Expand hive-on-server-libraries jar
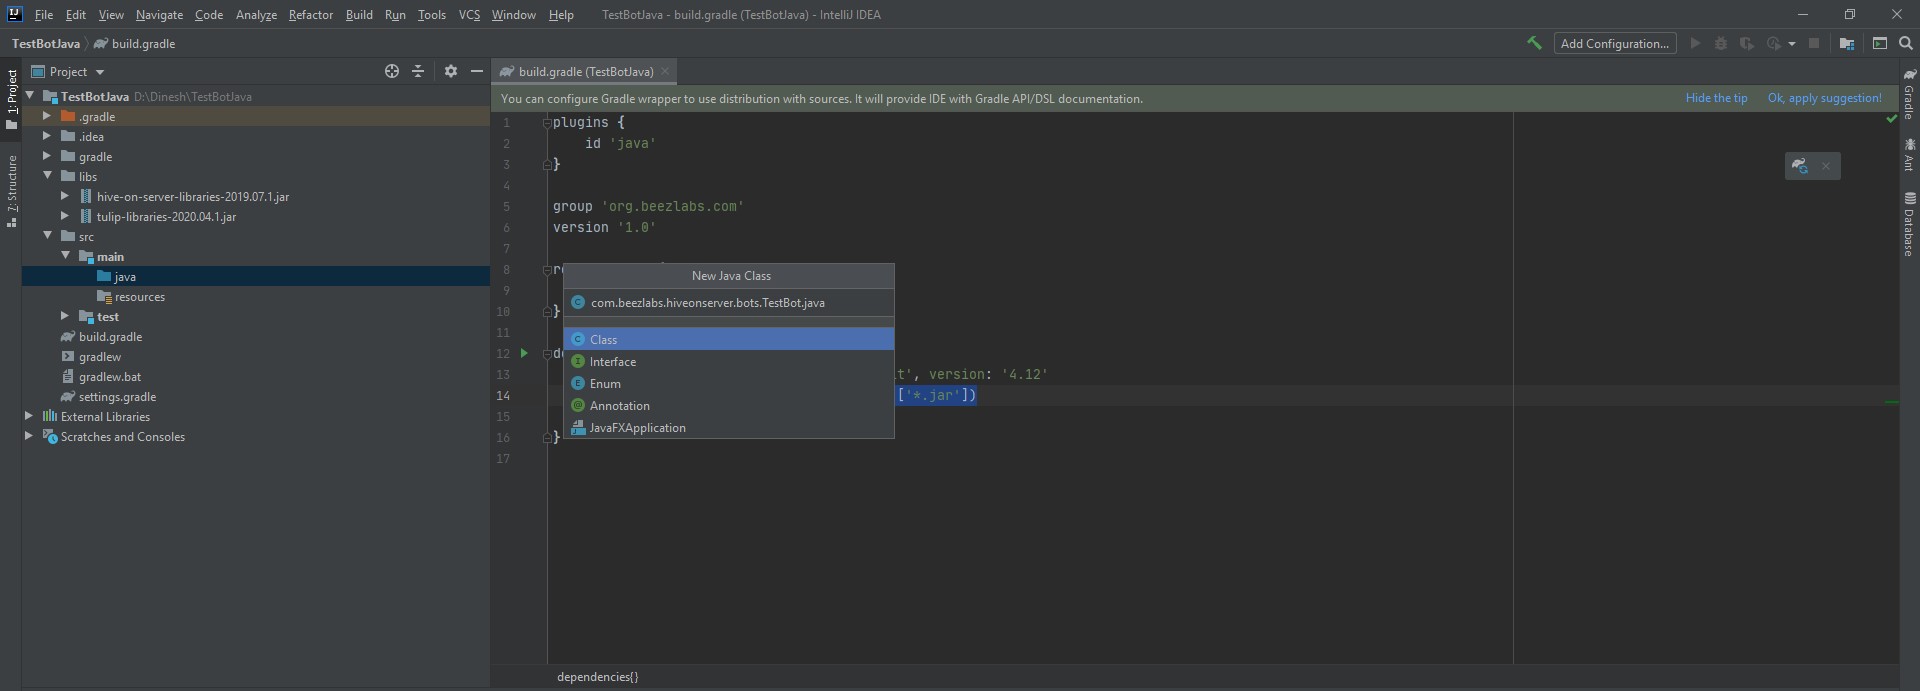The image size is (1920, 691). (65, 196)
